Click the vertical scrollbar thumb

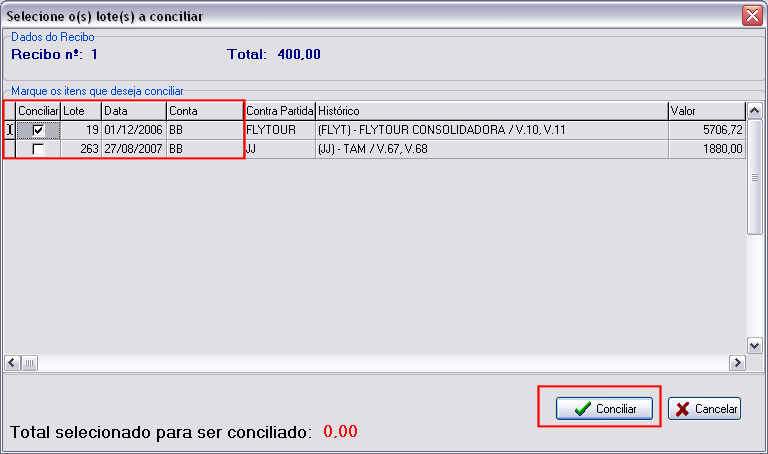click(754, 177)
